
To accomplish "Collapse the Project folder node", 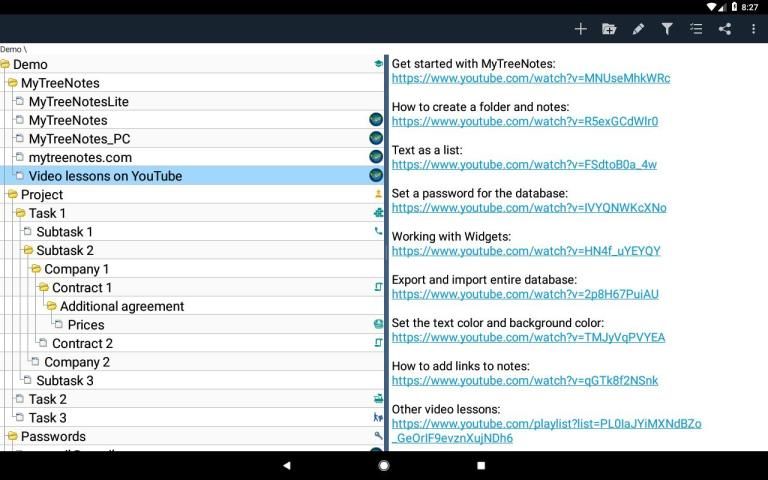I will 13,194.
